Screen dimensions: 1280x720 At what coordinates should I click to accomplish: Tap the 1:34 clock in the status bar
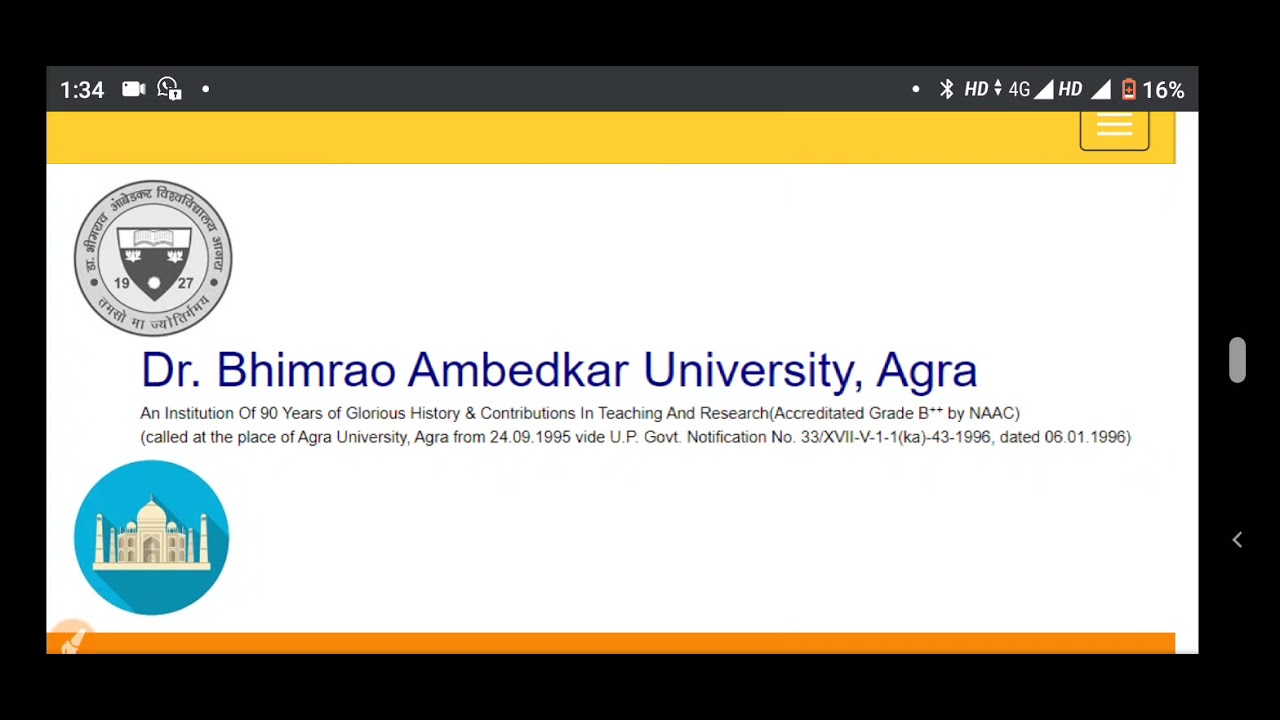(x=82, y=90)
